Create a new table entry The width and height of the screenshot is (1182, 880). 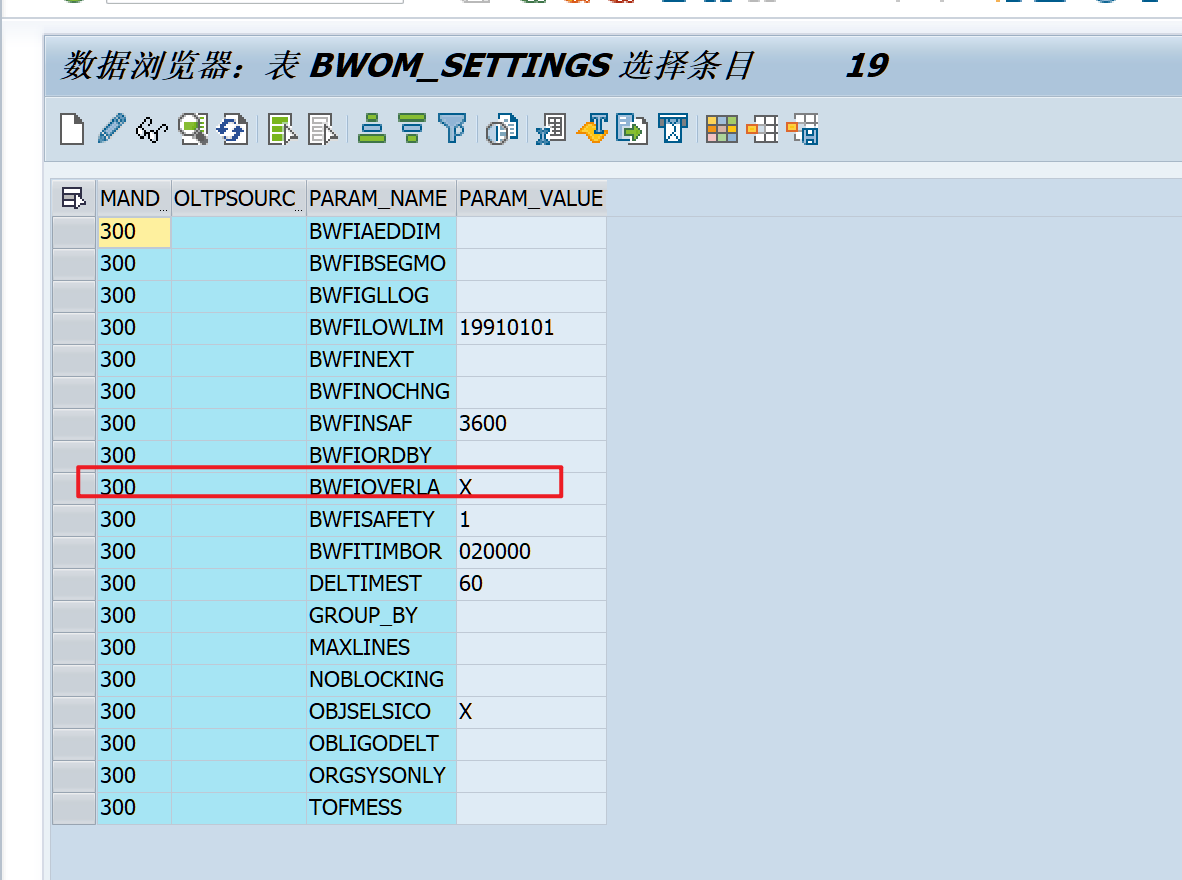[71, 130]
